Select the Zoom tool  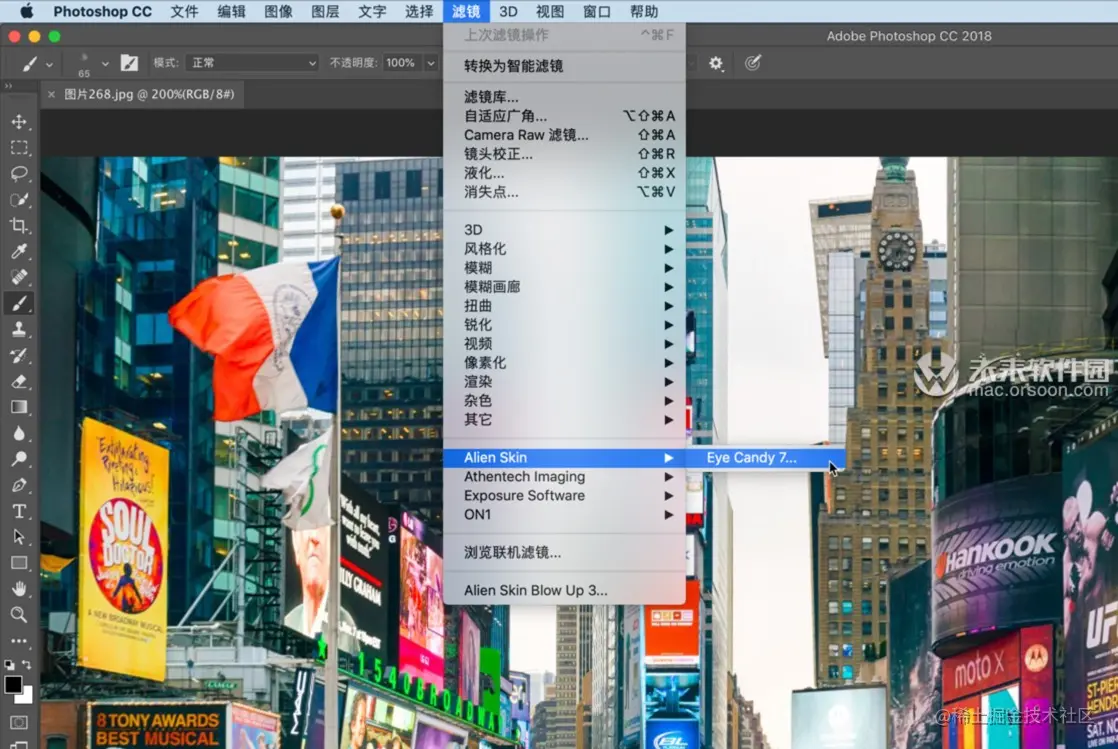pos(19,614)
